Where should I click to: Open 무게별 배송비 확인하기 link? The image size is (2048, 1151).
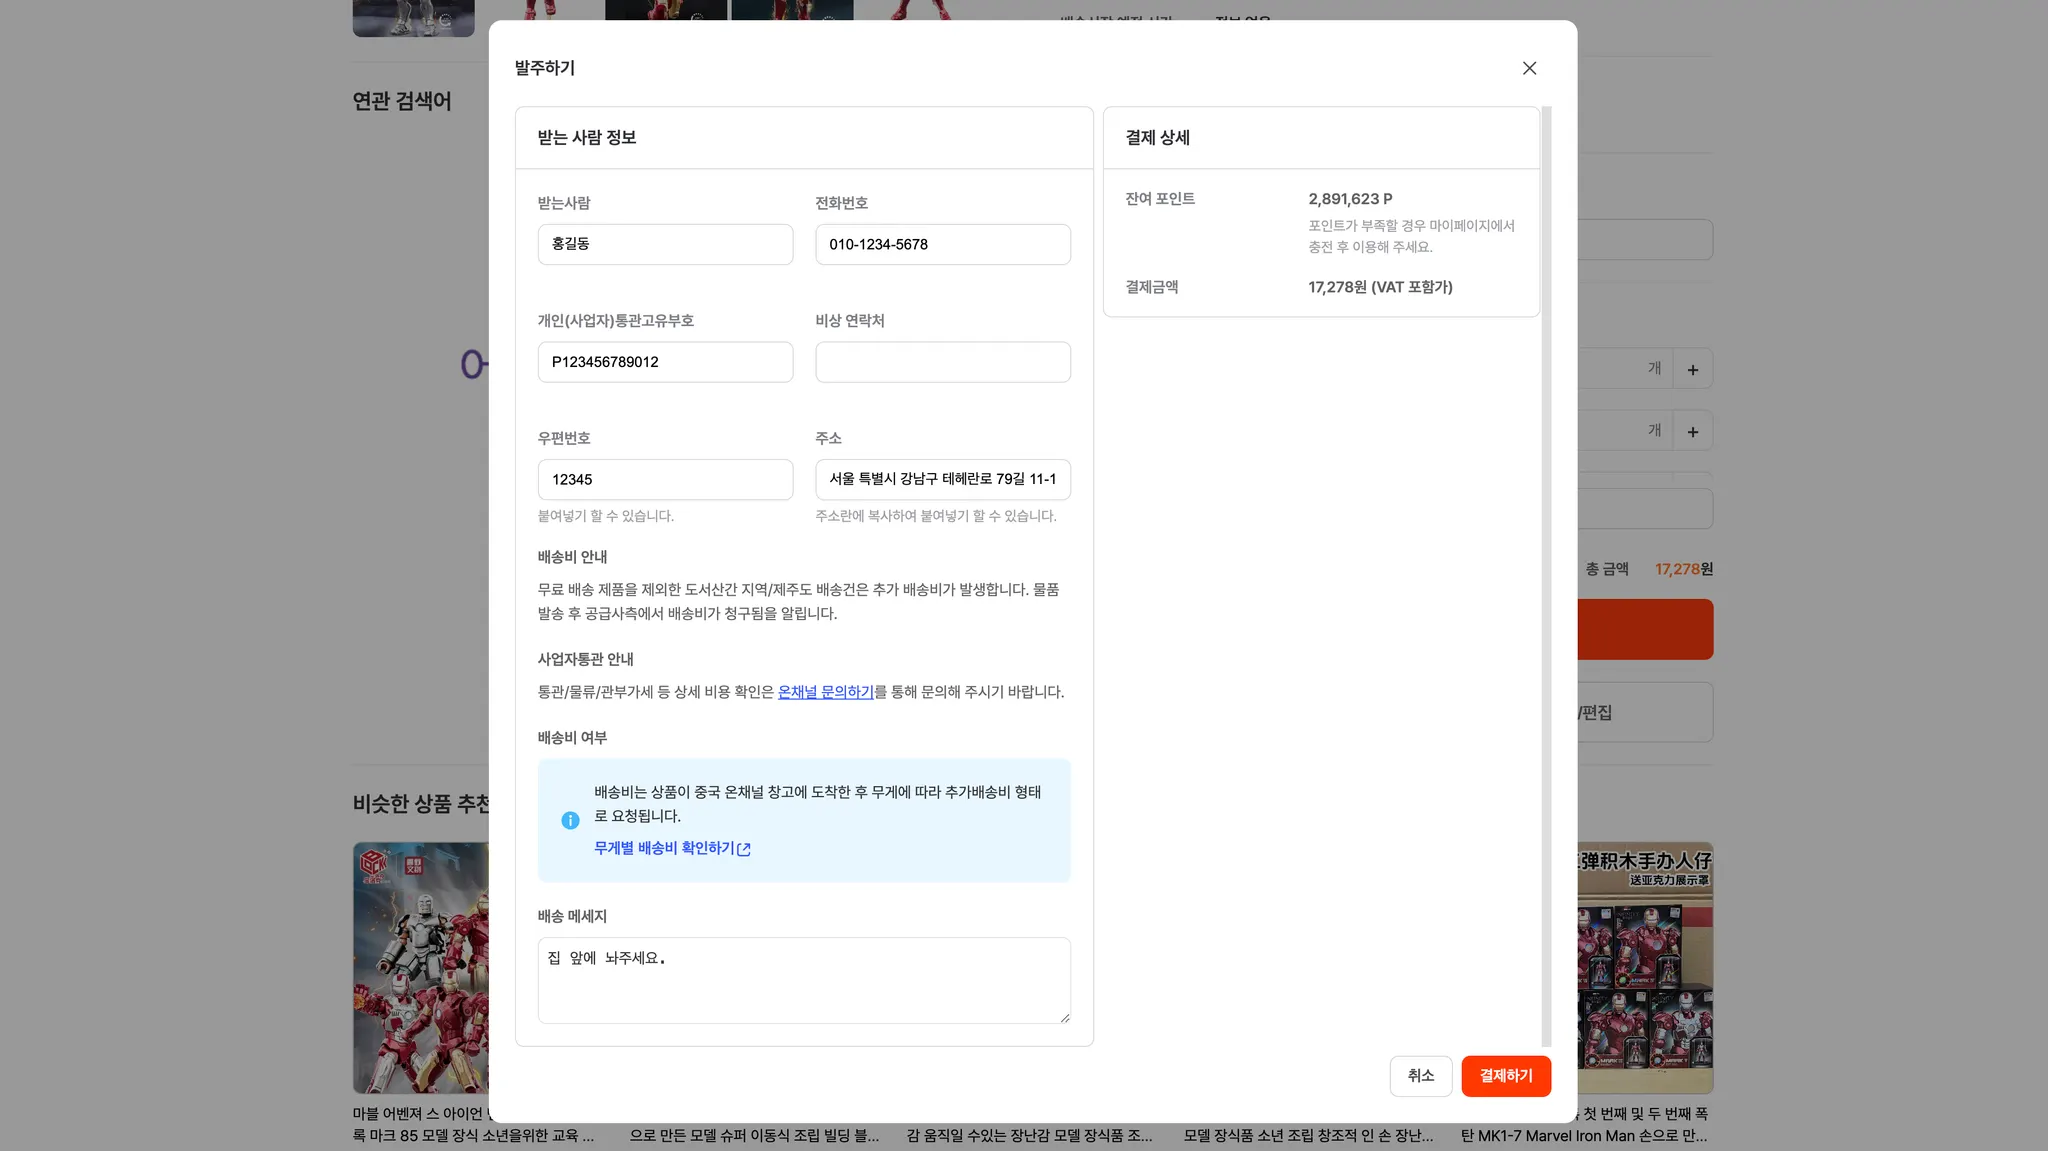(663, 848)
